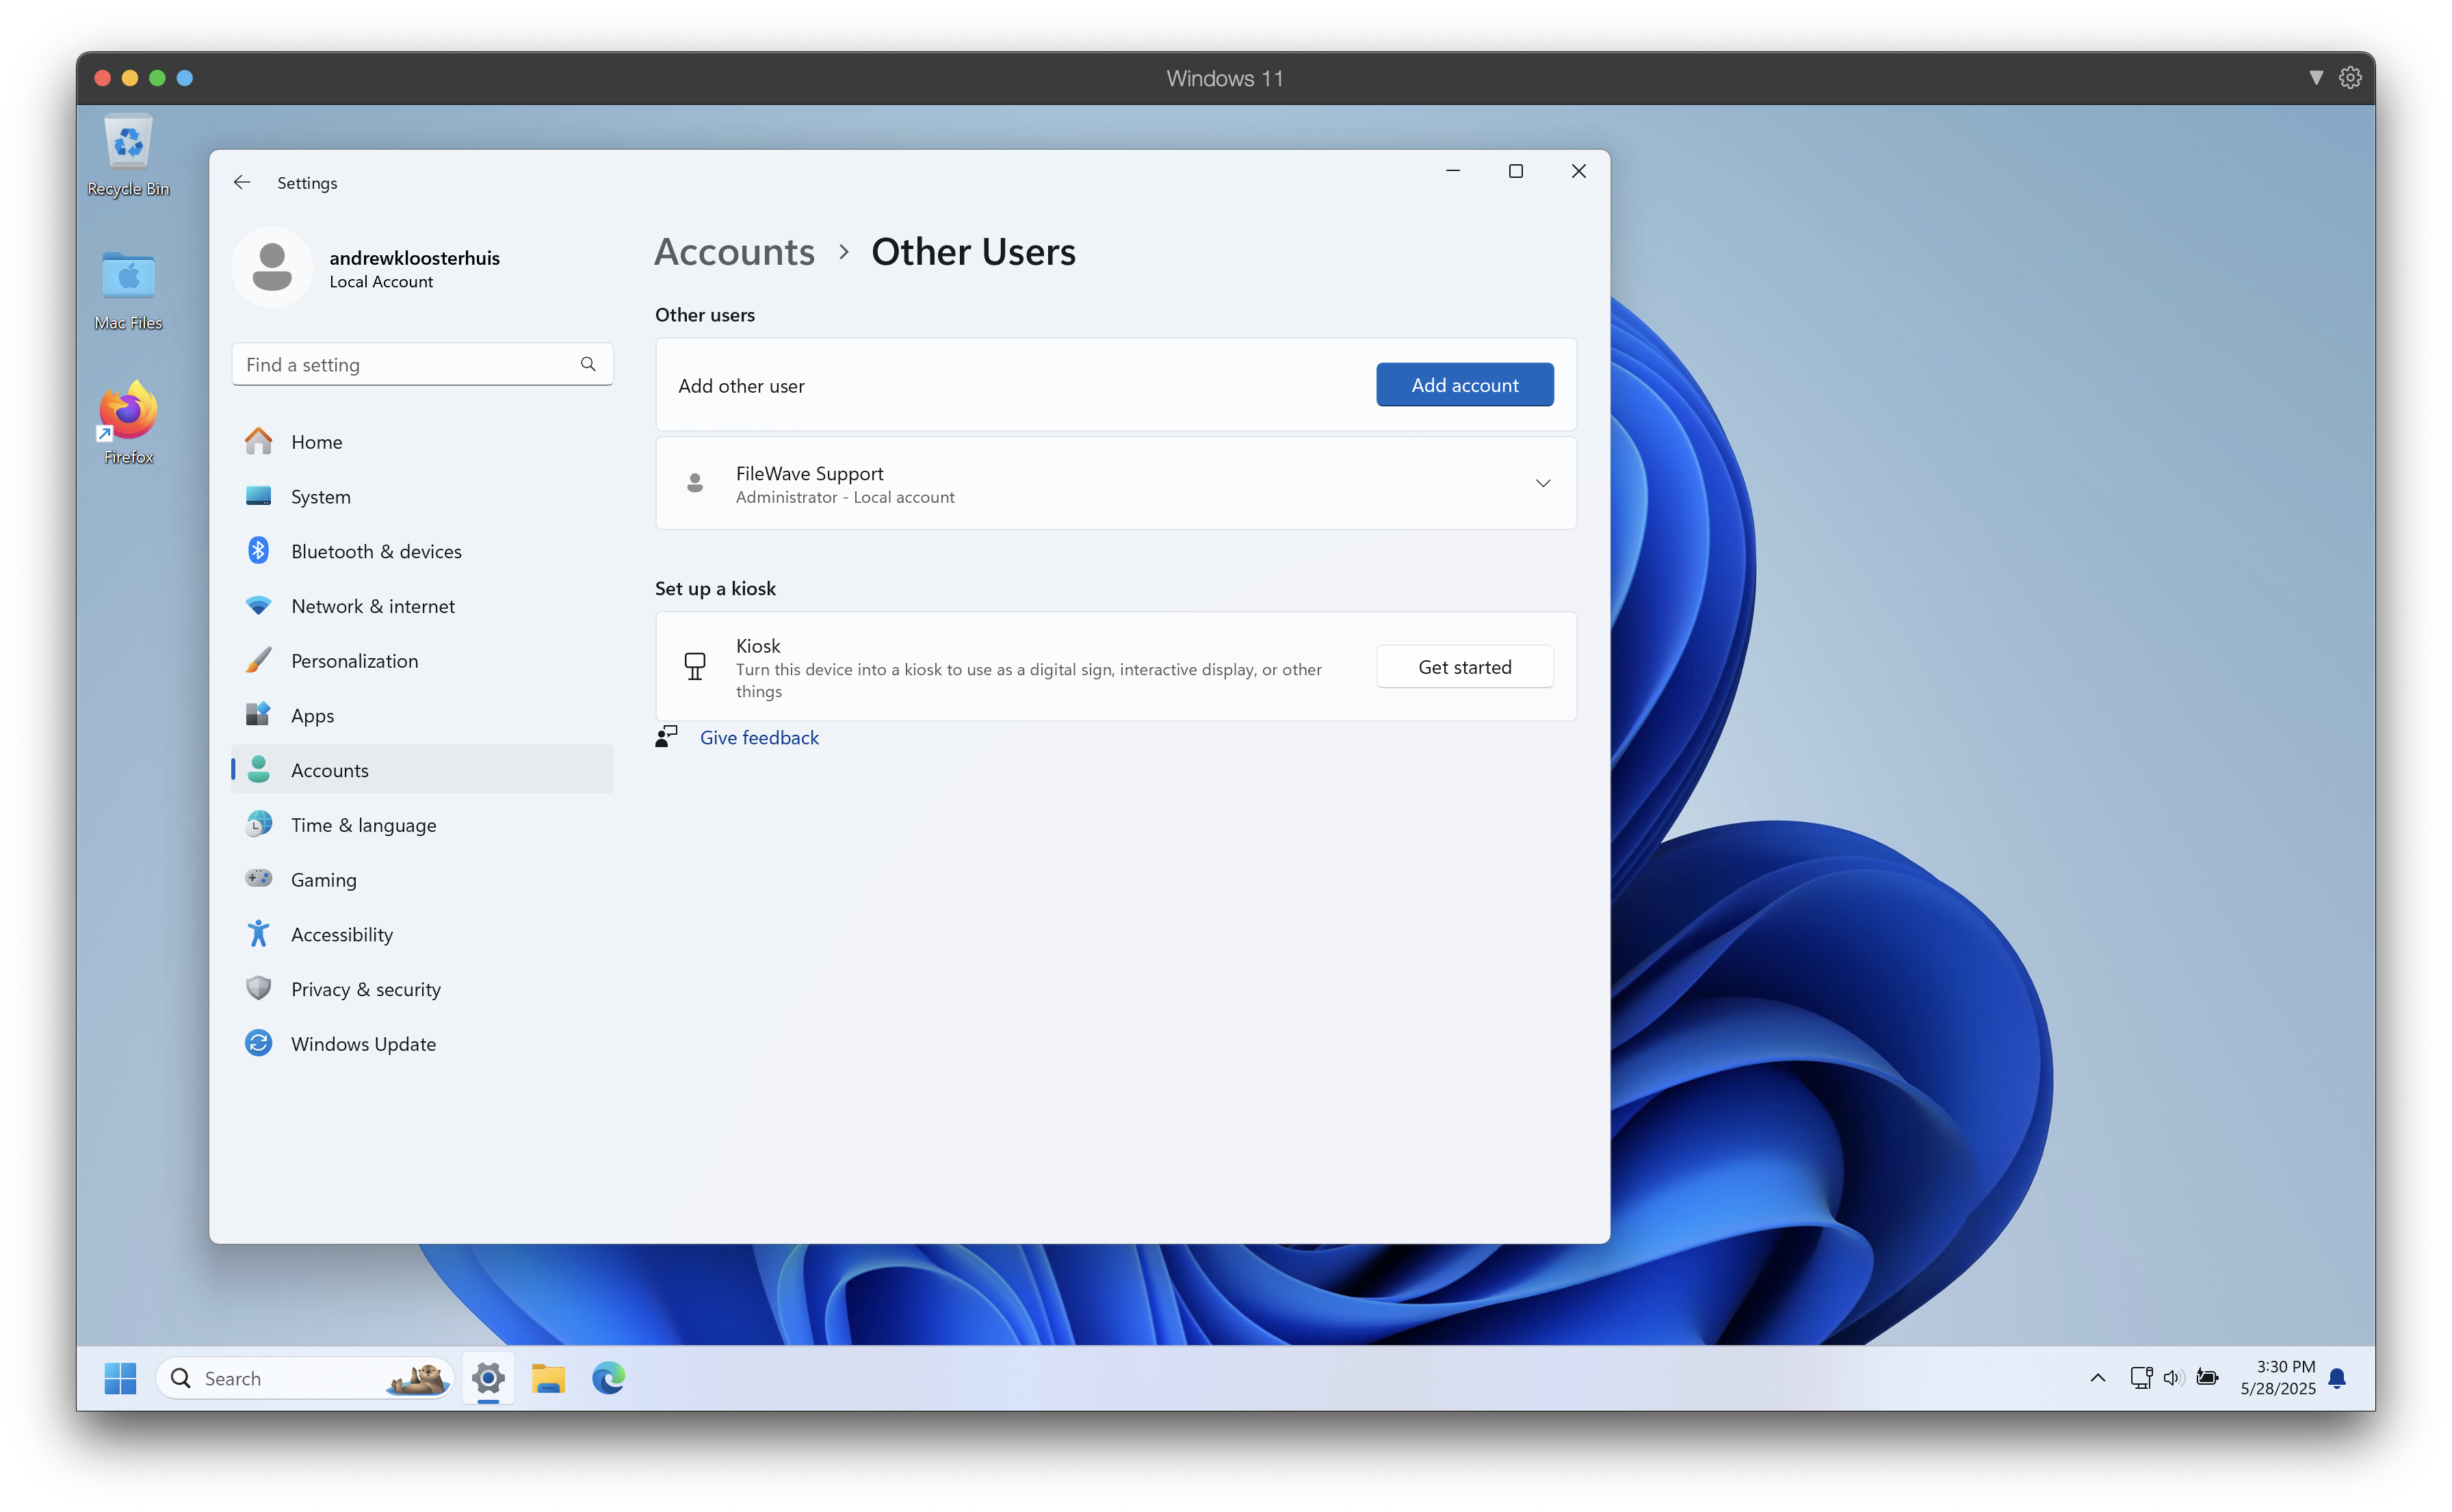Minimize the Settings window
The height and width of the screenshot is (1512, 2452).
(1453, 171)
